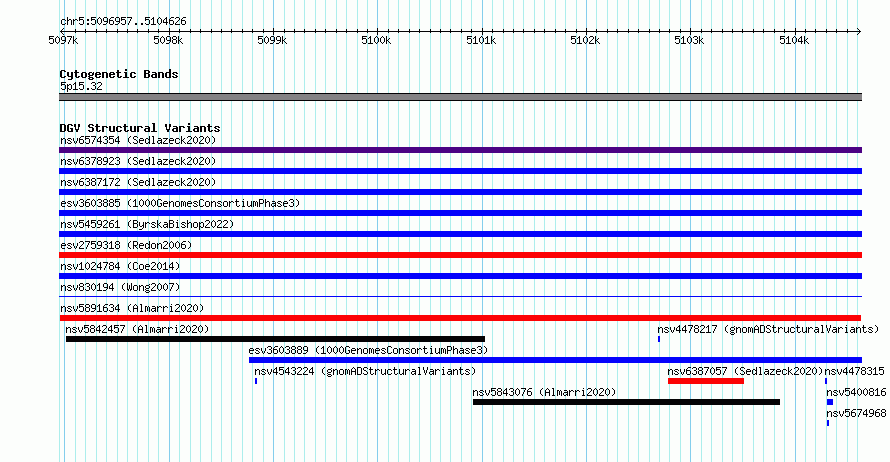
Task: Click the small blue nsv4478315 marker
Action: [x=826, y=381]
